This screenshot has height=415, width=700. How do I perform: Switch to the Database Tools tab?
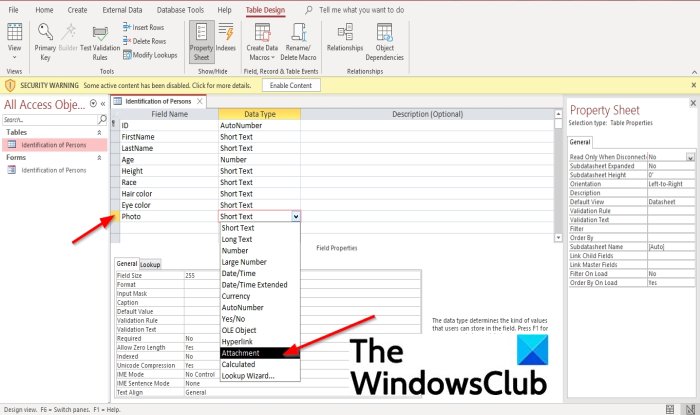[x=180, y=10]
